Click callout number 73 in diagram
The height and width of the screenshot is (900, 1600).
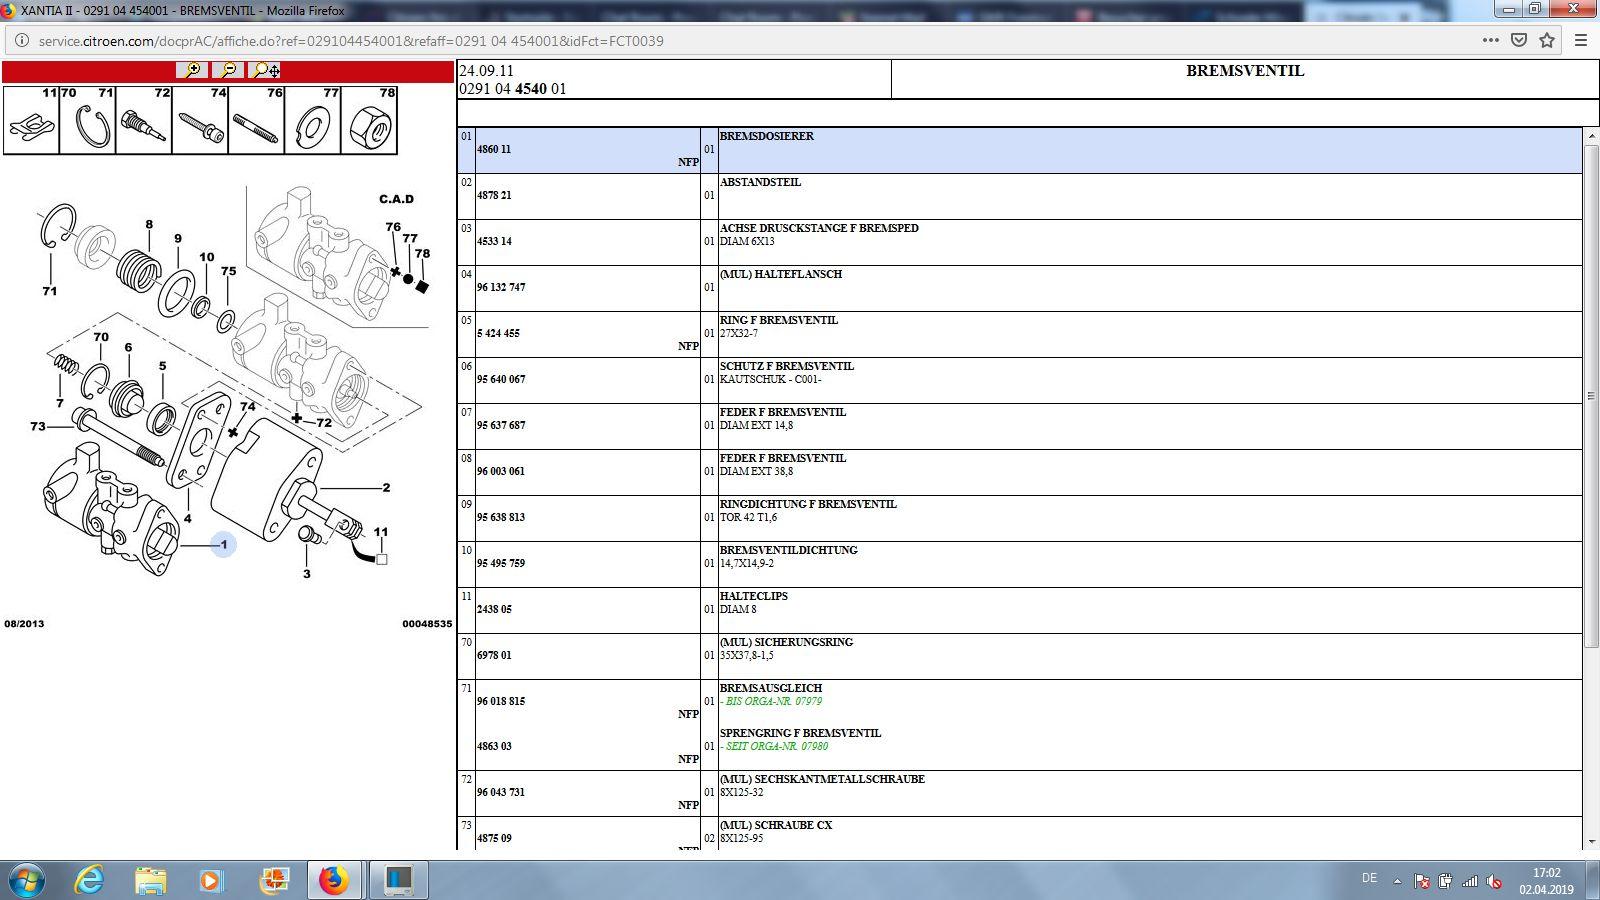38,426
